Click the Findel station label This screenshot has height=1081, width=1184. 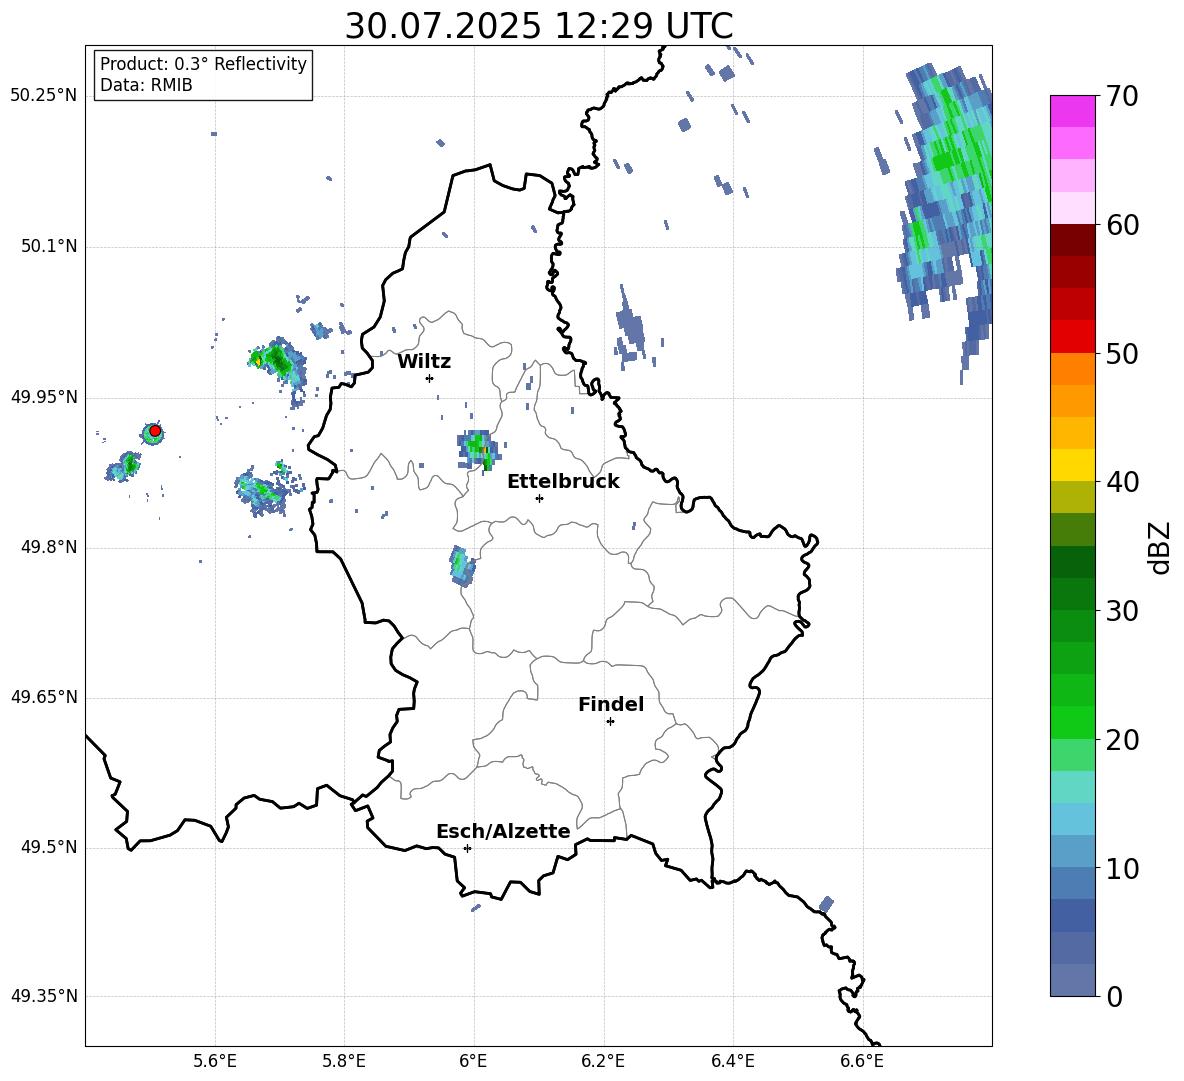pos(611,704)
